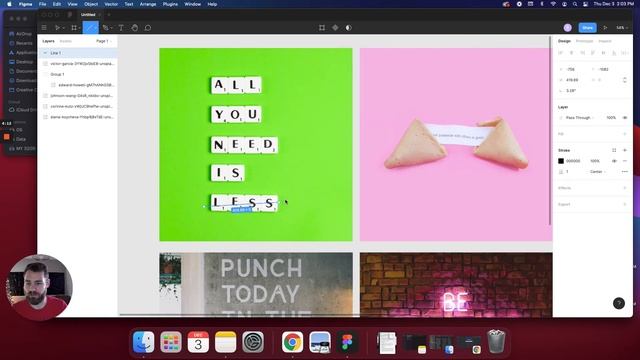
Task: Switch to the Layers tab
Action: pos(48,41)
